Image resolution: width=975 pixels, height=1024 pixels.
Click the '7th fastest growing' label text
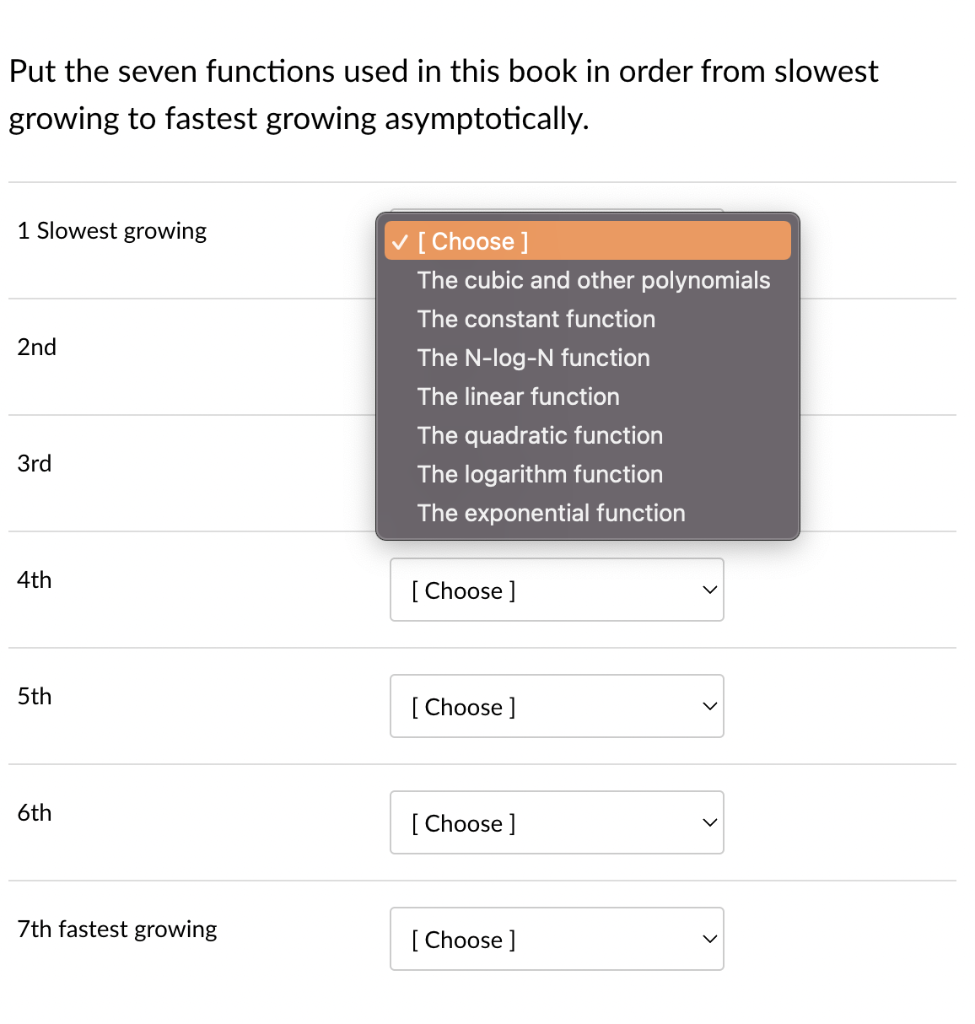tap(116, 929)
